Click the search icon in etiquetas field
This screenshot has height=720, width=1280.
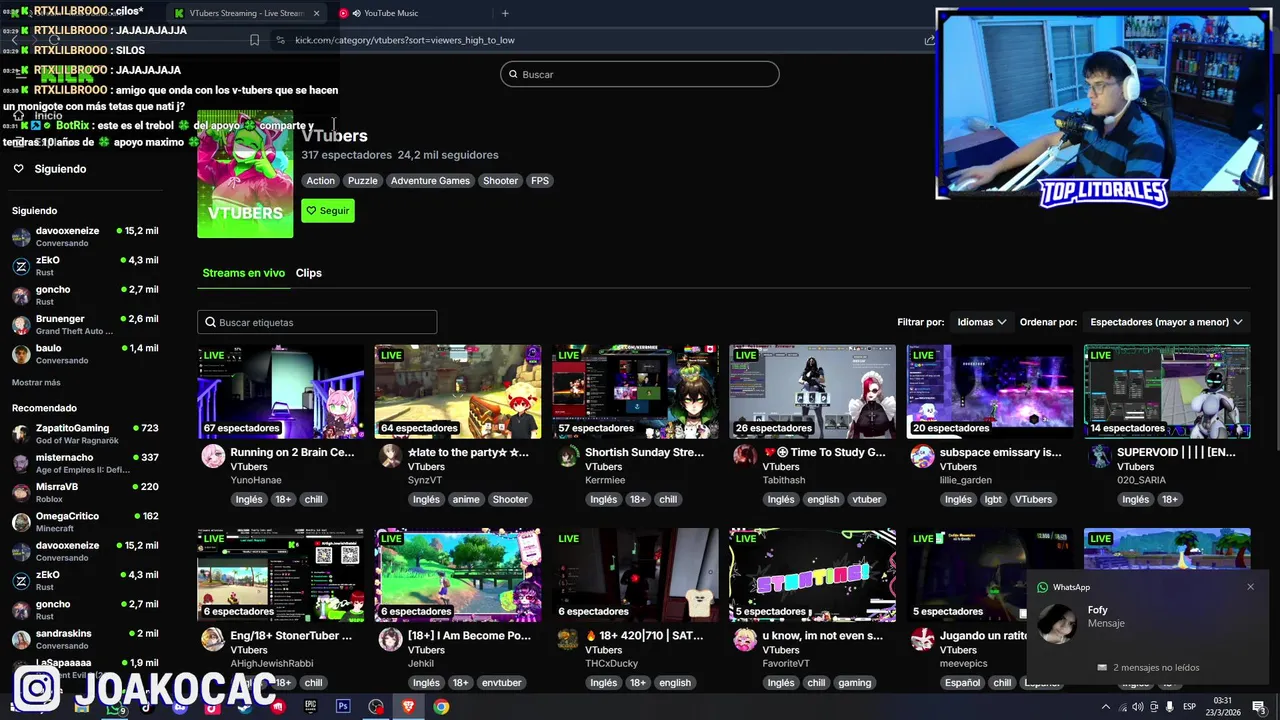coord(210,322)
